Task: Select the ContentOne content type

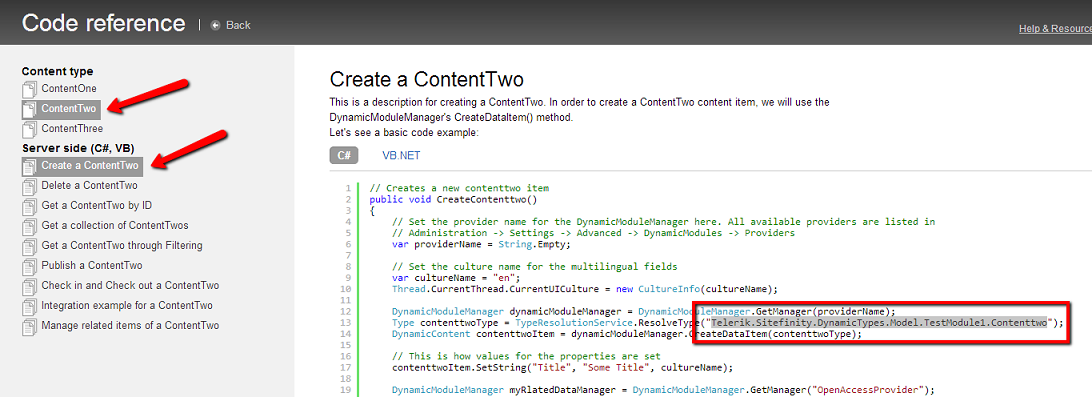Action: [69, 88]
